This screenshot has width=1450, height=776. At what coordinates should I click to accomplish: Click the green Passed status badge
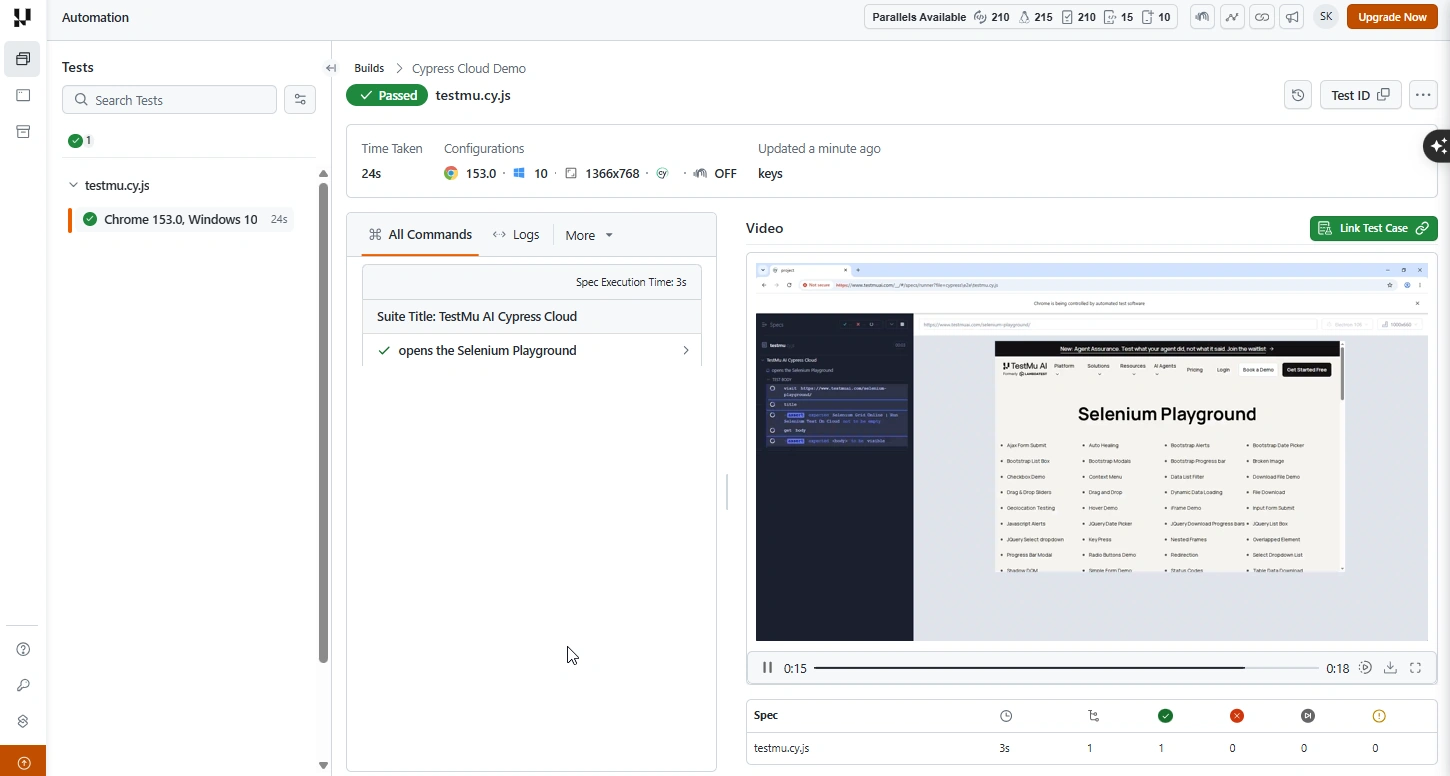[x=387, y=95]
